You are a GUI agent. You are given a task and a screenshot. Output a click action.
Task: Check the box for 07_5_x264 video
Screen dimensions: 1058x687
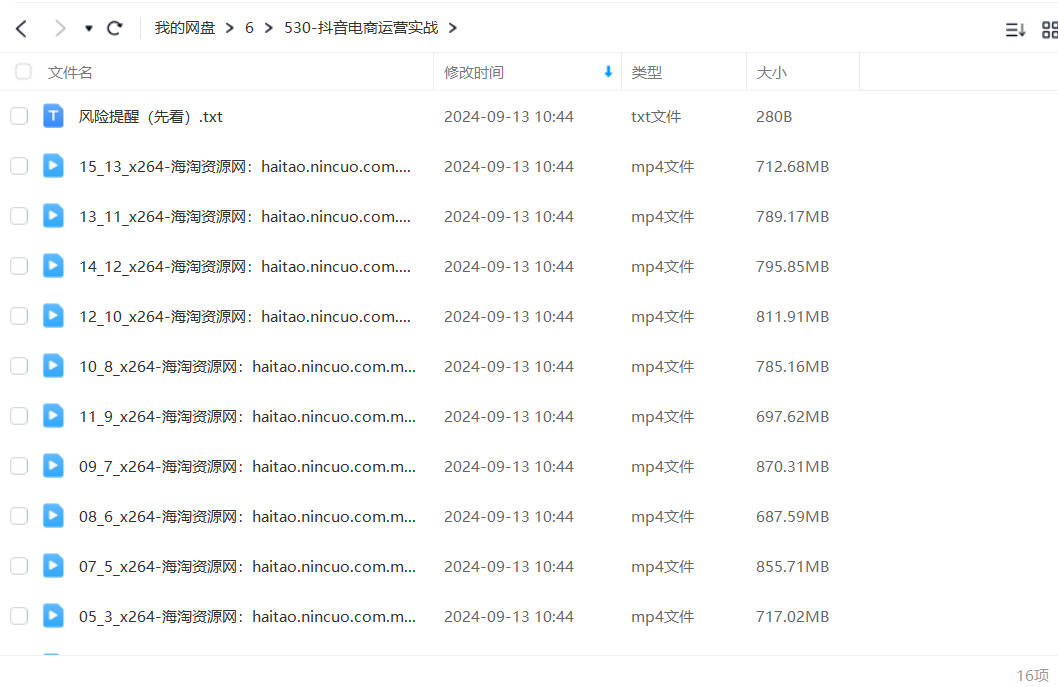19,566
